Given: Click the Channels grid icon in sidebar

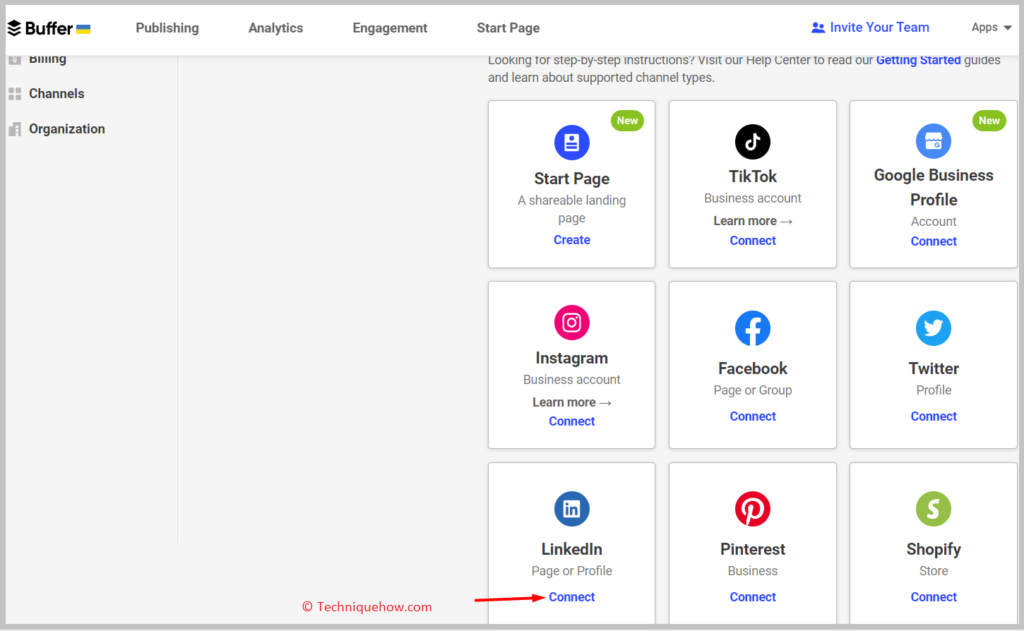Looking at the screenshot, I should coord(15,93).
